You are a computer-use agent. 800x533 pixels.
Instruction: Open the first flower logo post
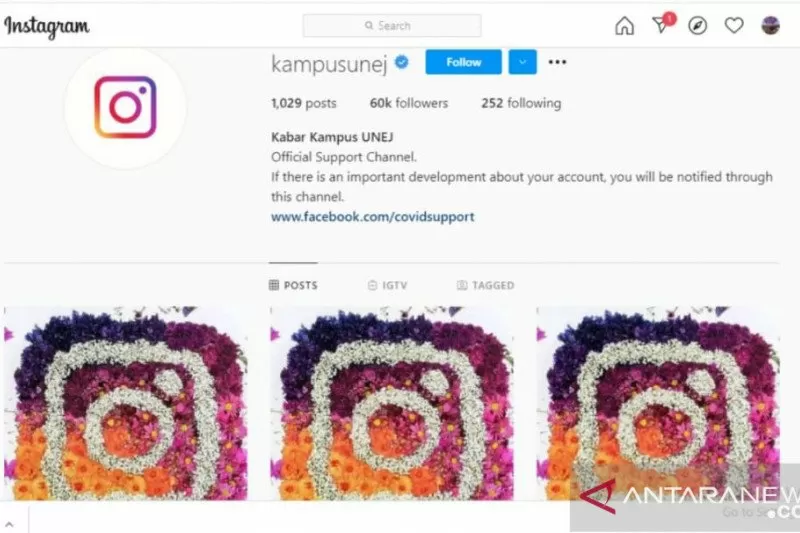click(126, 403)
